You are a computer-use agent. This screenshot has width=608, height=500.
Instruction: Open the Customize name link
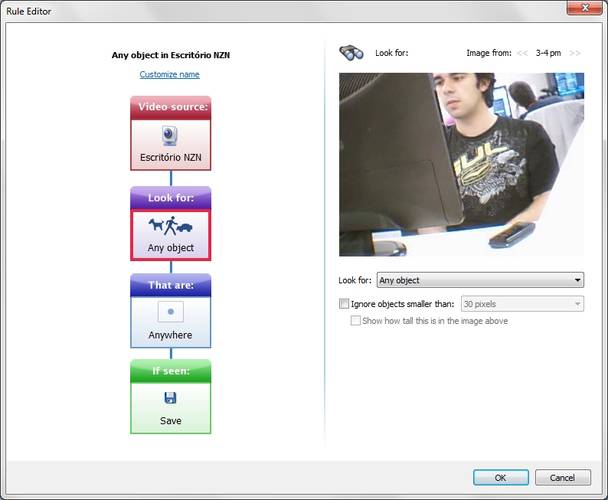coord(169,74)
